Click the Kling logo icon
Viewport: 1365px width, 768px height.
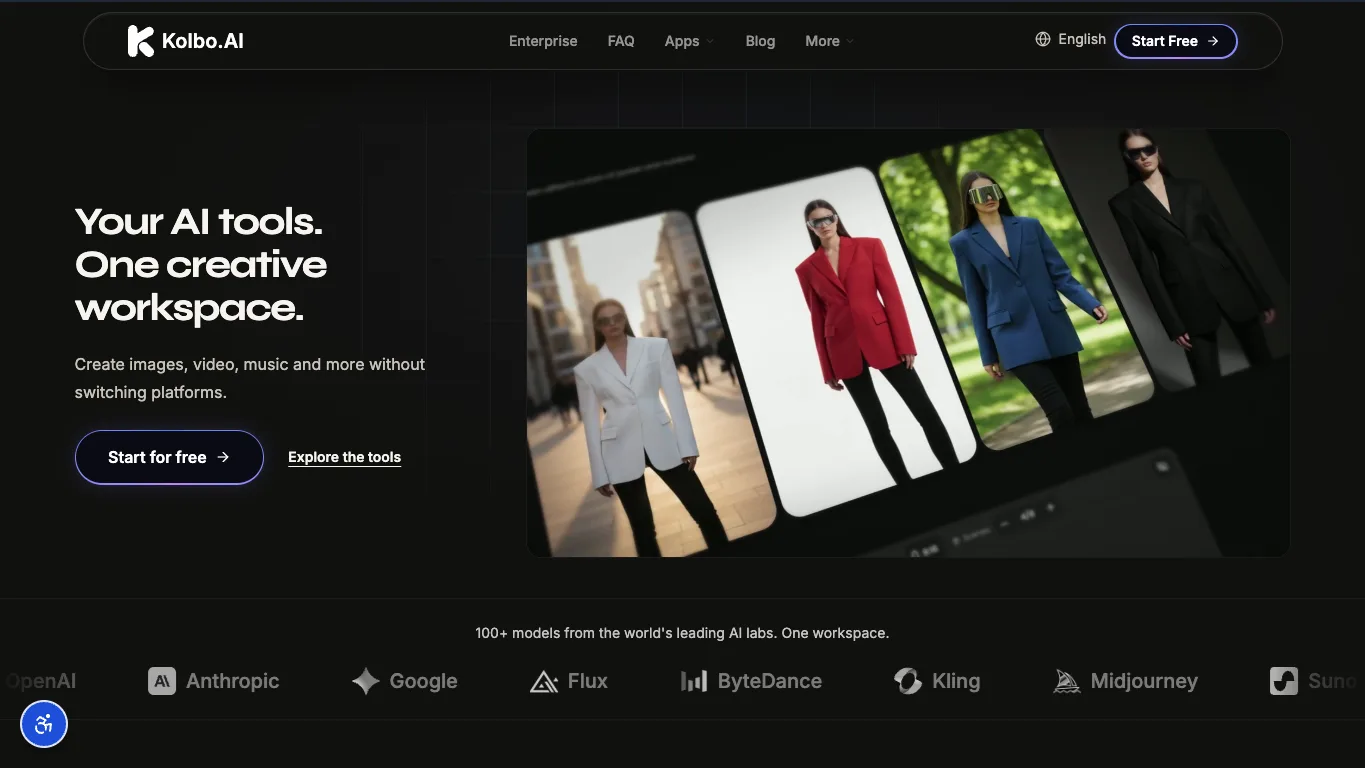tap(908, 681)
